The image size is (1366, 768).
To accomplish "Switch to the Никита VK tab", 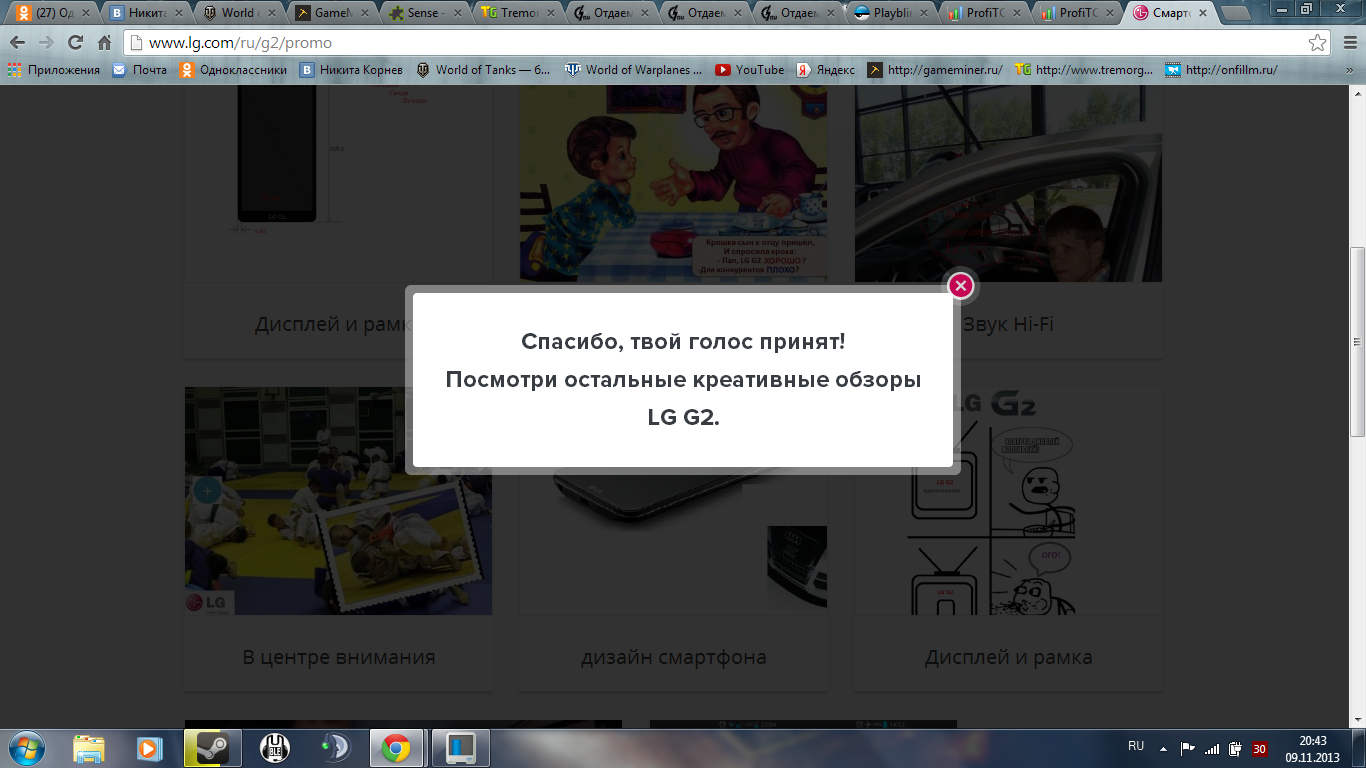I will pyautogui.click(x=145, y=13).
